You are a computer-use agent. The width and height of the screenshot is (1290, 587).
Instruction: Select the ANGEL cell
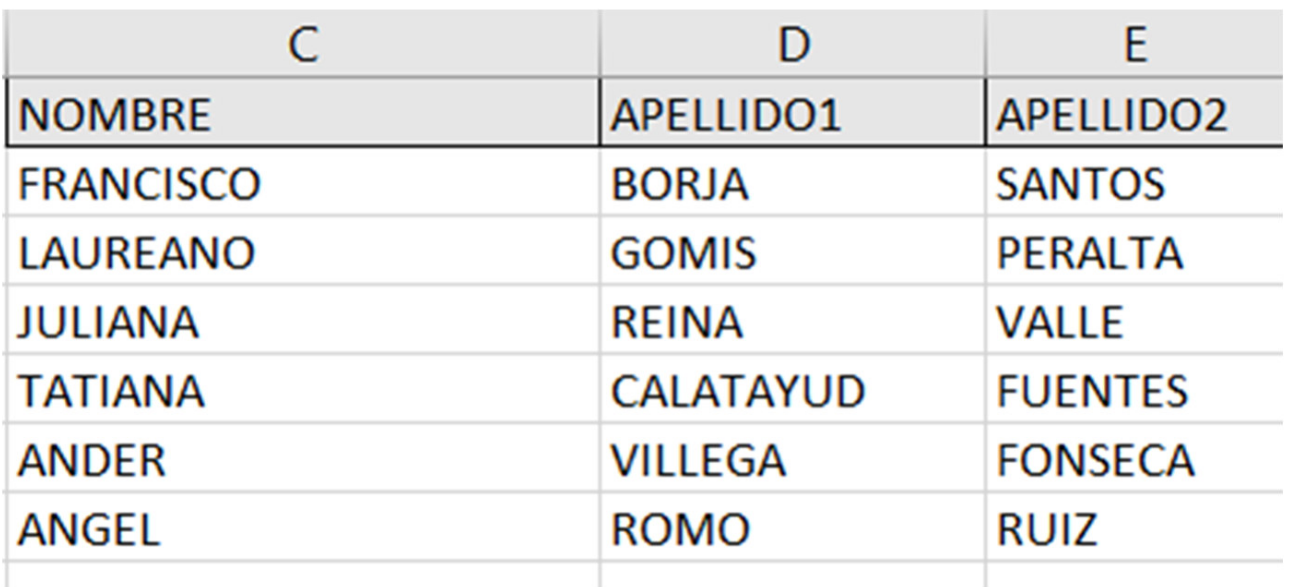303,530
